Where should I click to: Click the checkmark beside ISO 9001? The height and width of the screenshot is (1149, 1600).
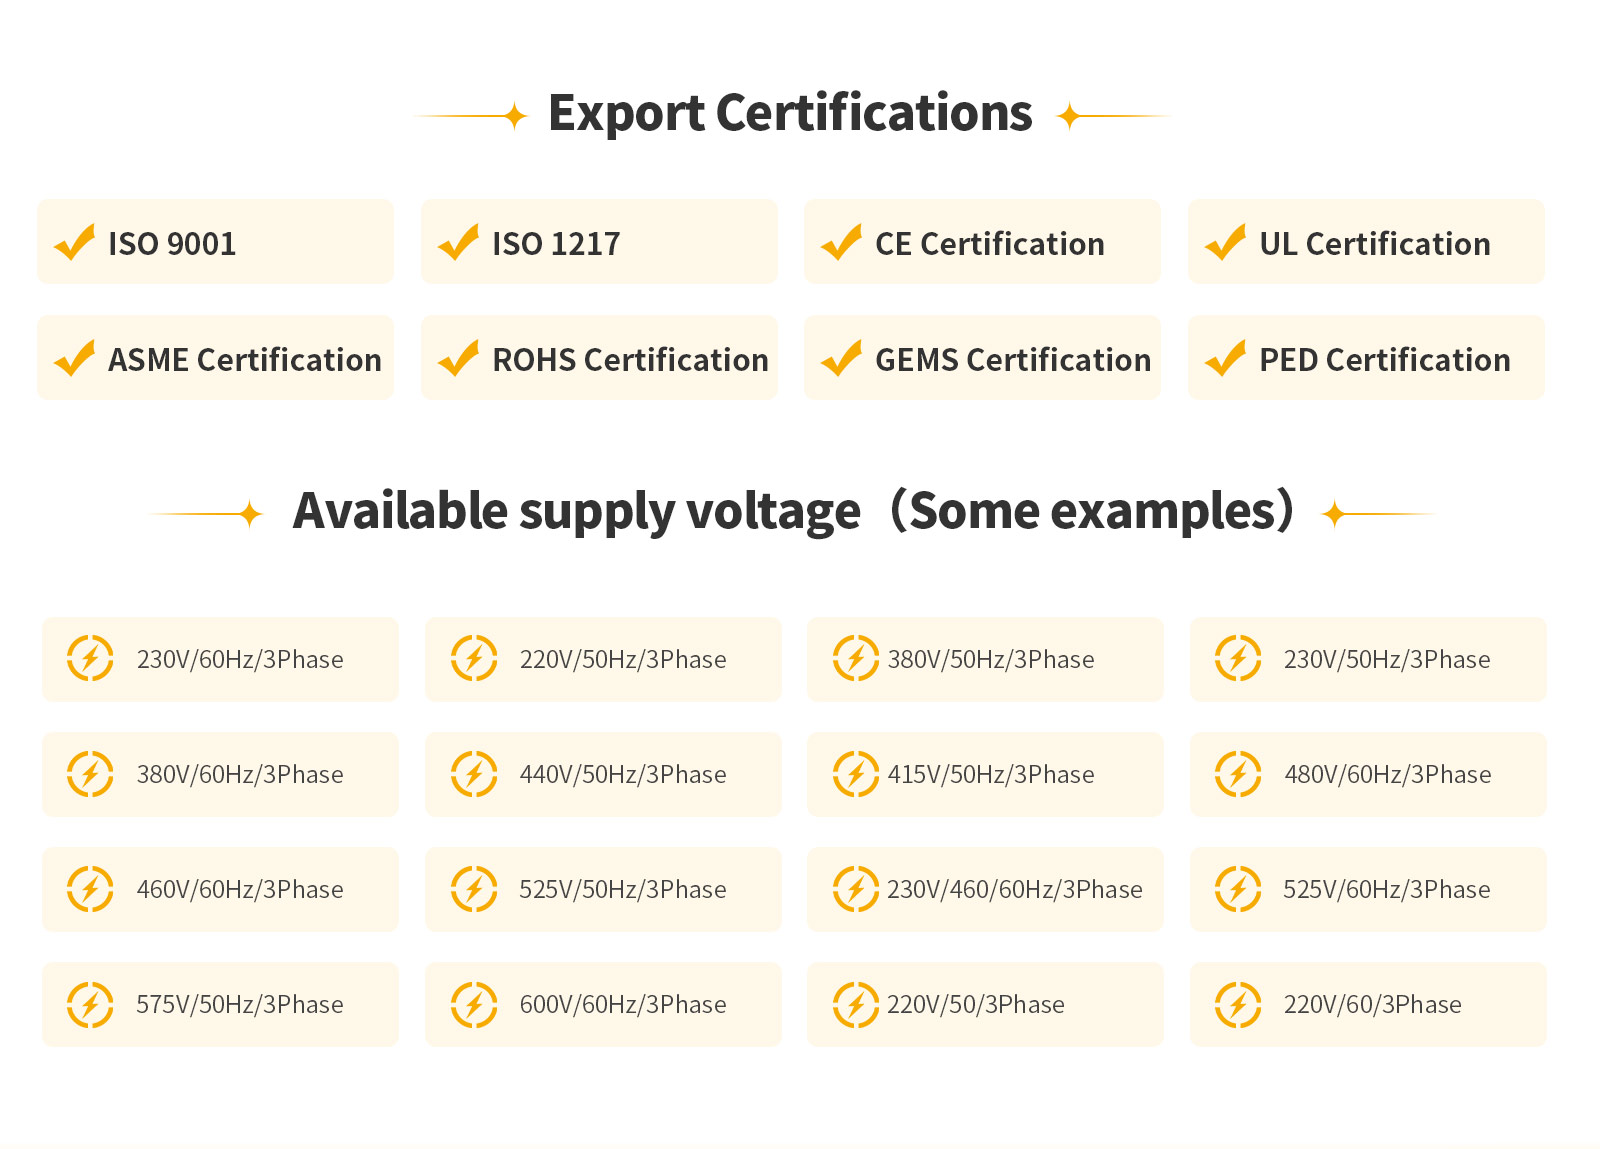[75, 242]
